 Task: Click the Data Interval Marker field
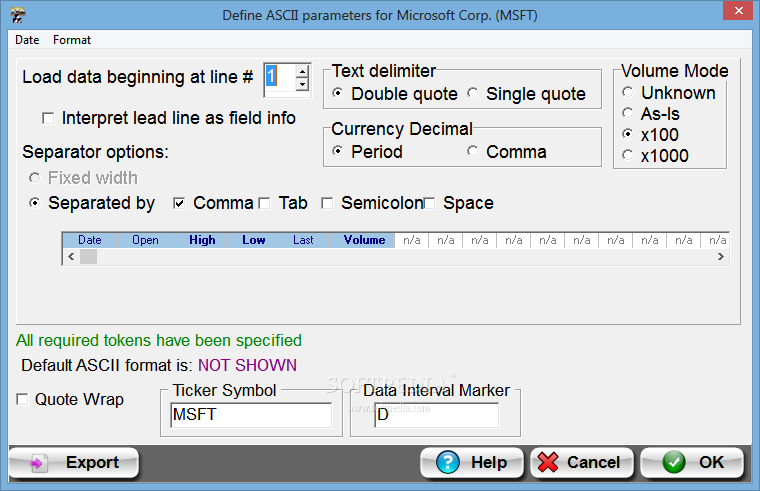436,415
